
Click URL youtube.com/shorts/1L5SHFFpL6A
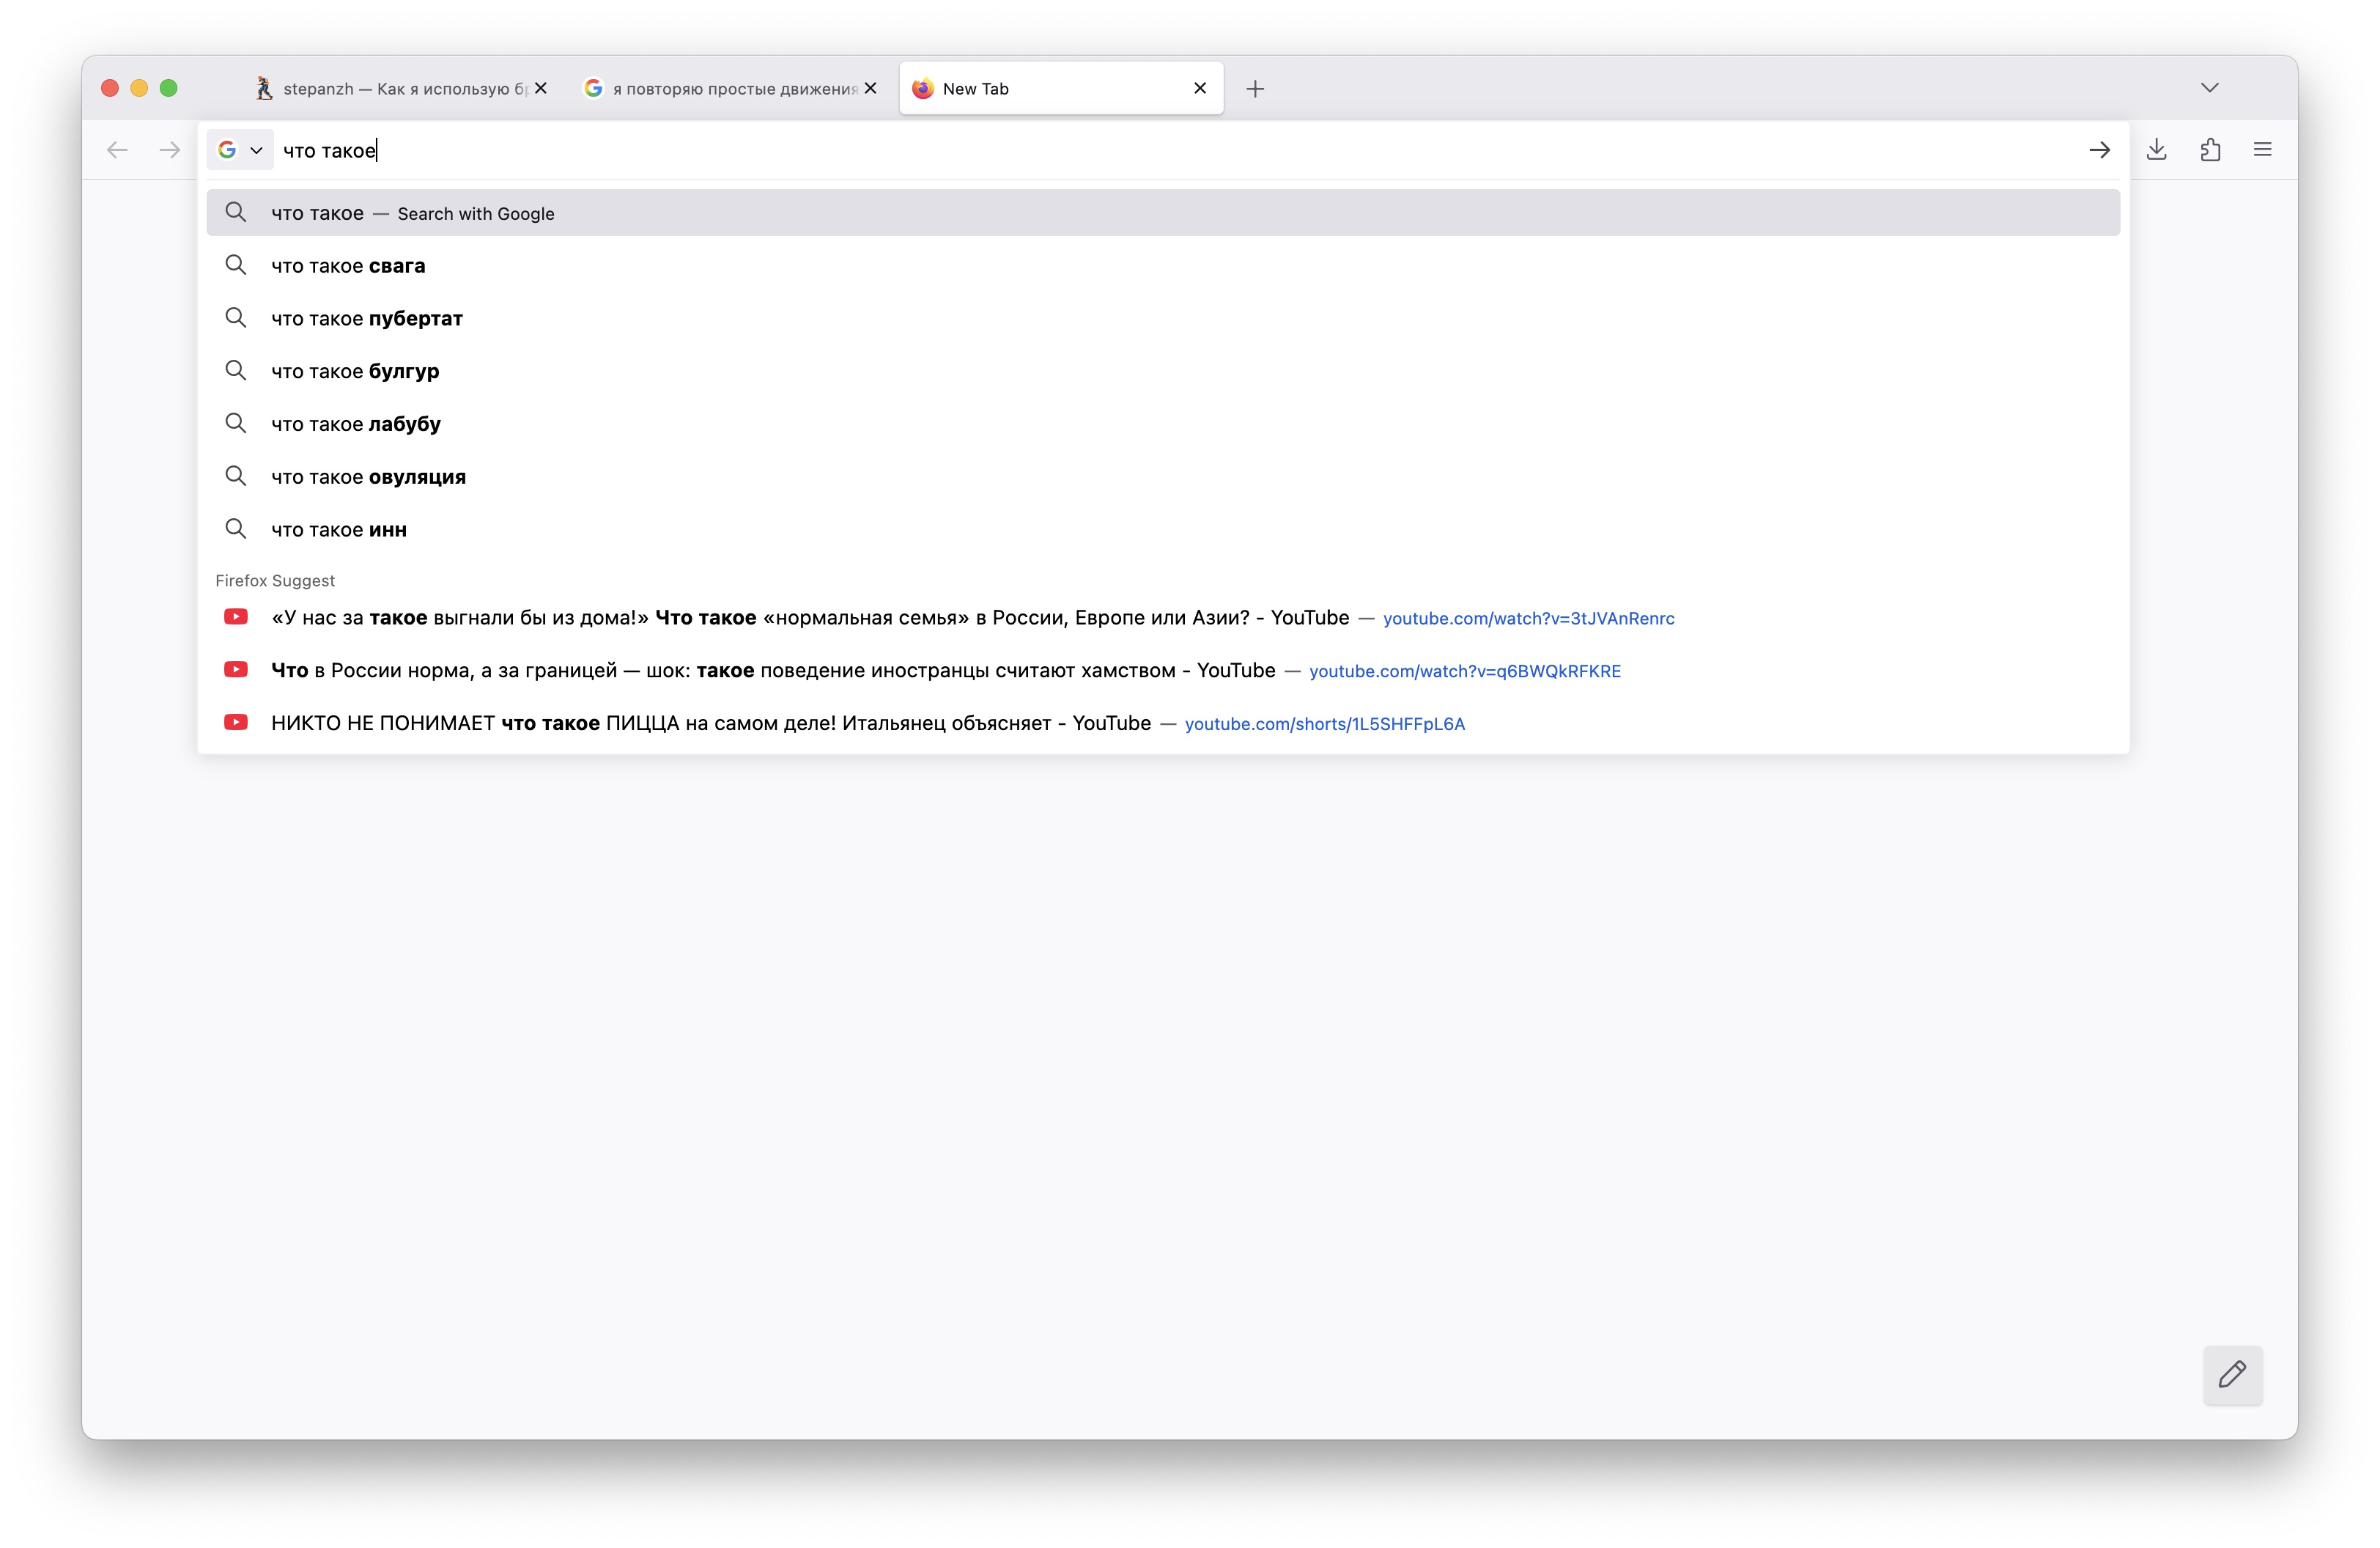tap(1324, 725)
